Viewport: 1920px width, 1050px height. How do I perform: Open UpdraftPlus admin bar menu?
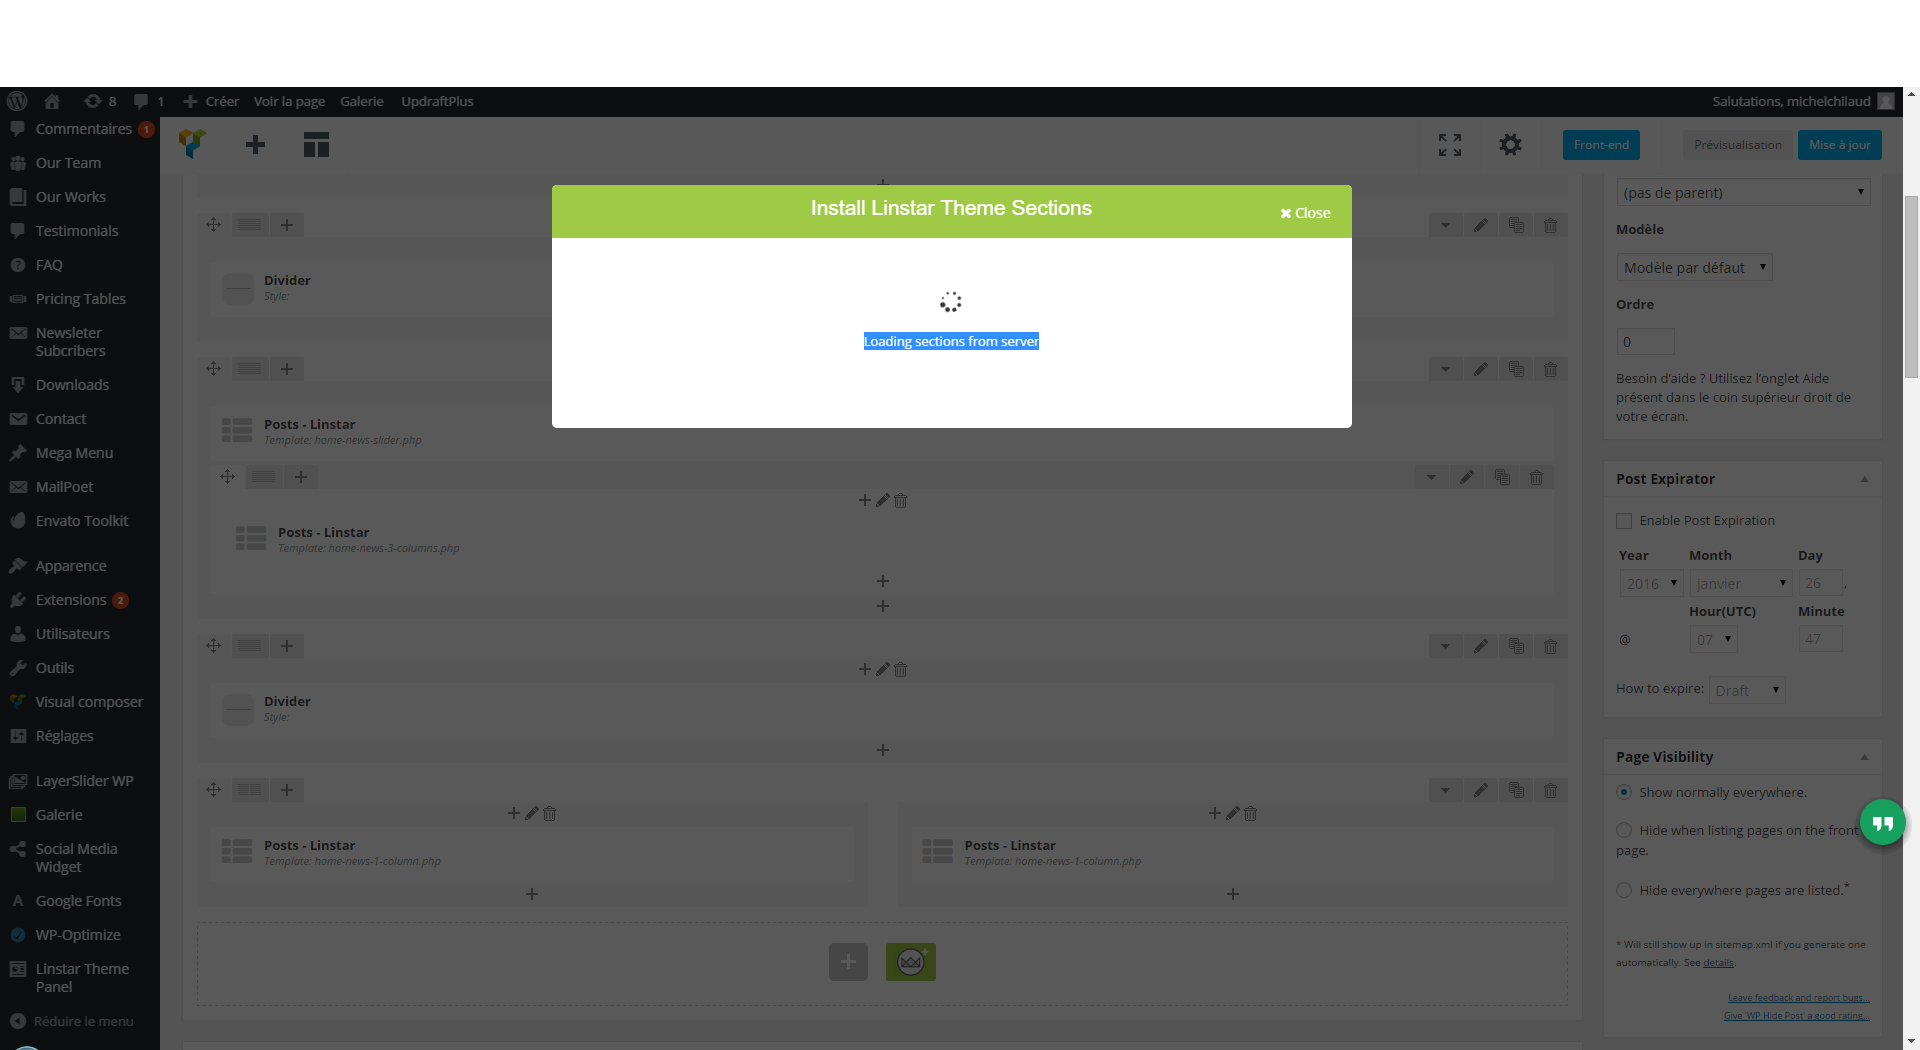tap(437, 101)
